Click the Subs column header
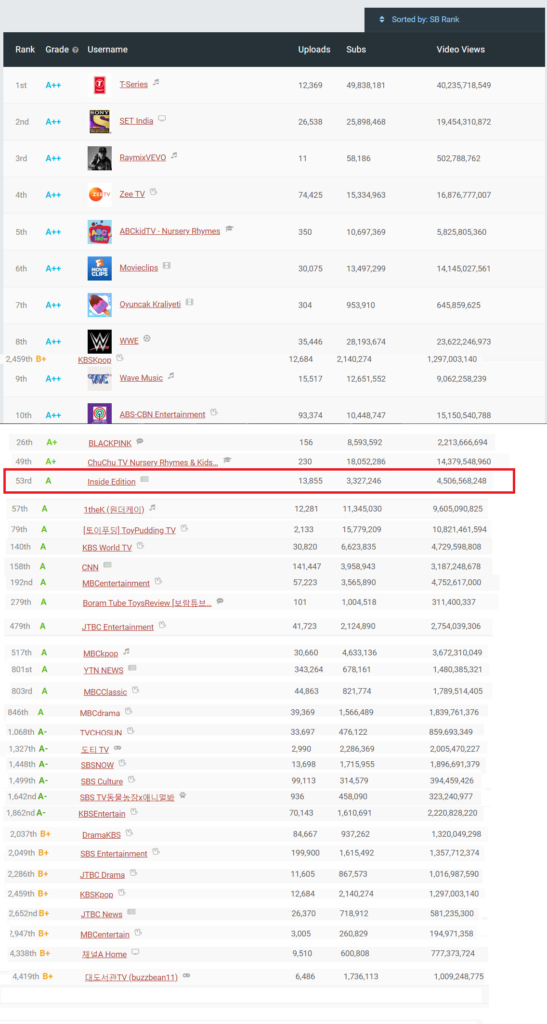The width and height of the screenshot is (547, 1024). tap(356, 50)
